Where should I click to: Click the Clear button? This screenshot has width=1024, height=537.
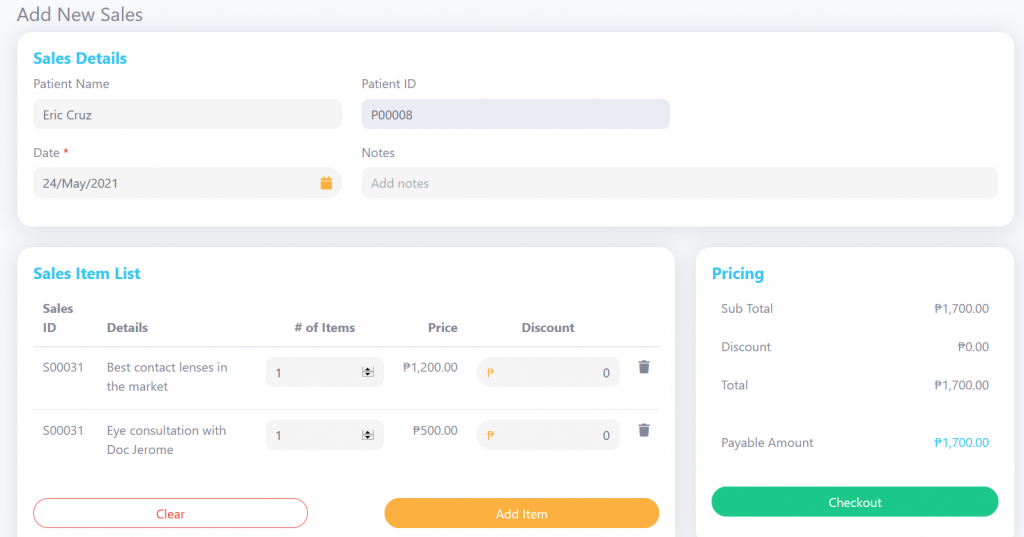pyautogui.click(x=170, y=513)
